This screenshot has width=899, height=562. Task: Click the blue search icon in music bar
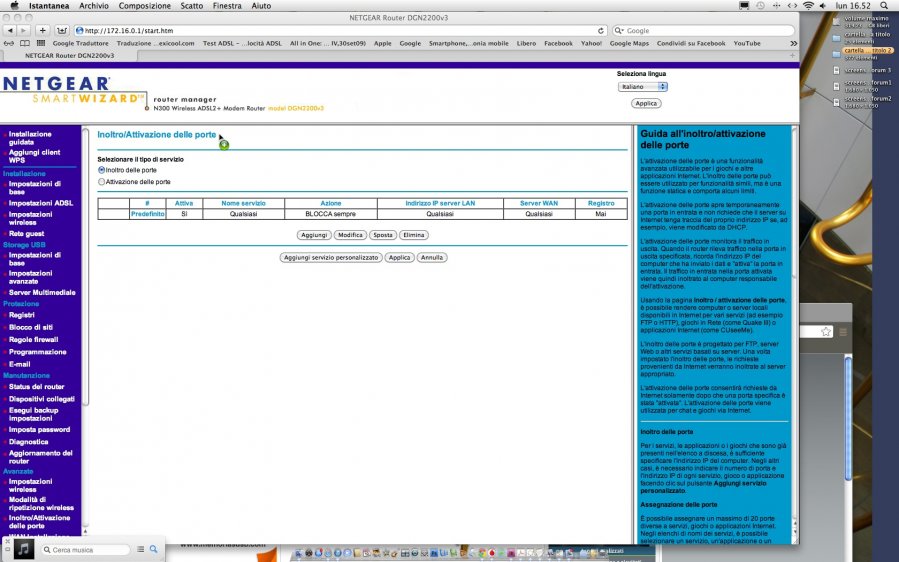tap(153, 549)
